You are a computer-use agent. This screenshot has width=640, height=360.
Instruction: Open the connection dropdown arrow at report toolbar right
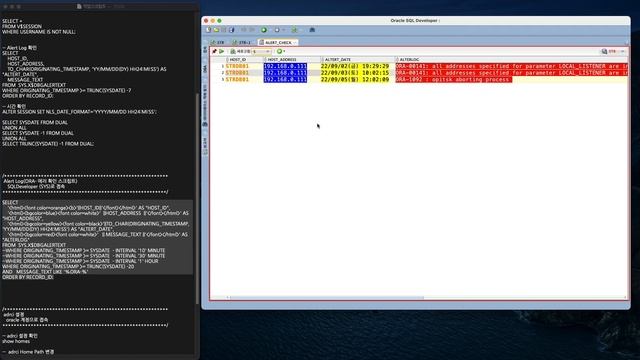pyautogui.click(x=622, y=51)
